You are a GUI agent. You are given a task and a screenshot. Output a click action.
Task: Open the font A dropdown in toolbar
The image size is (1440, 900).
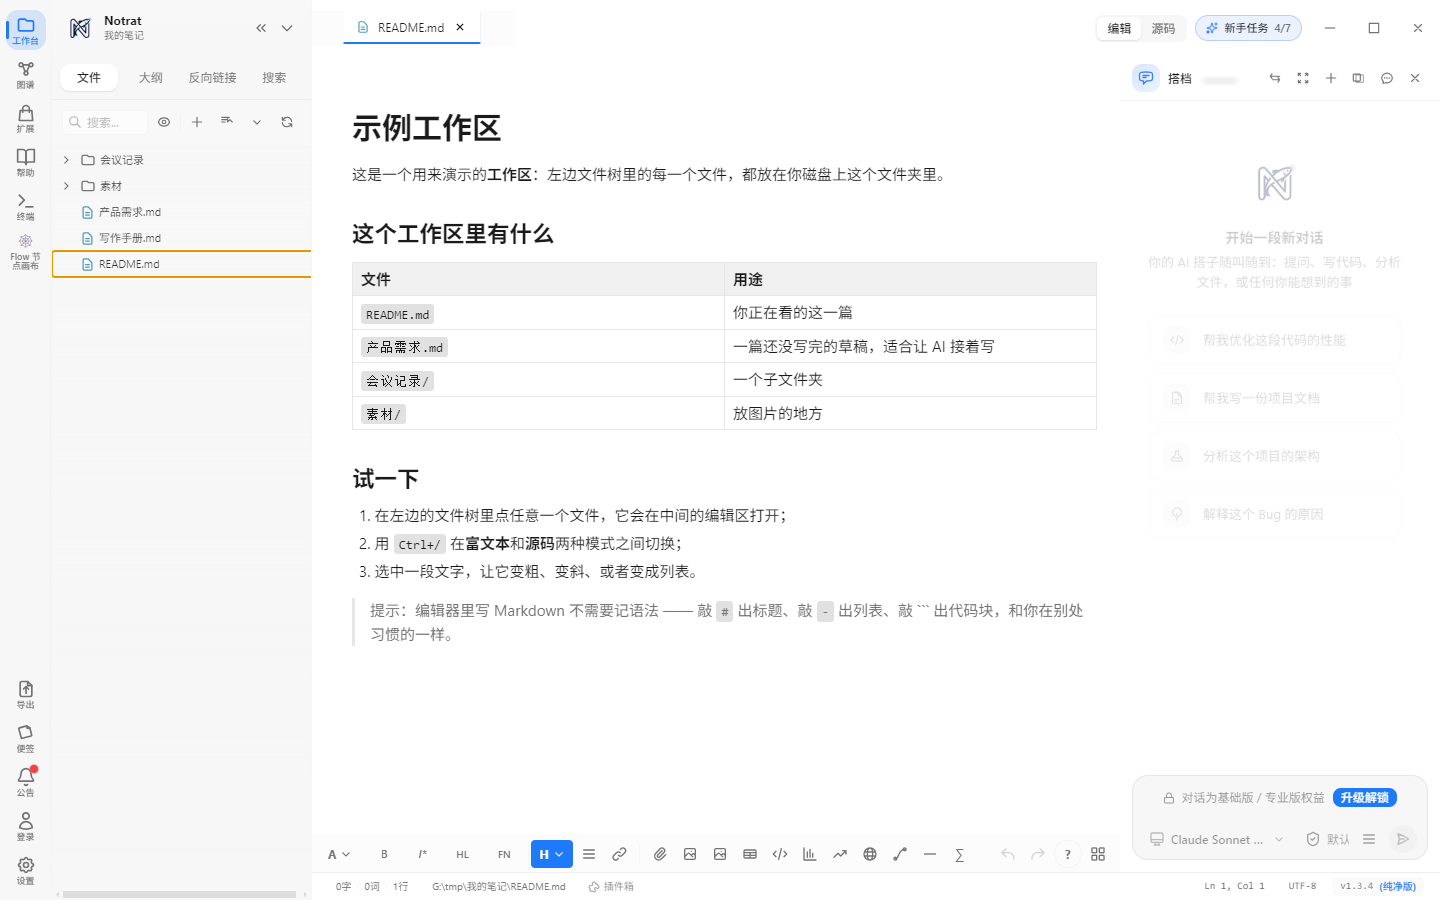(x=339, y=854)
